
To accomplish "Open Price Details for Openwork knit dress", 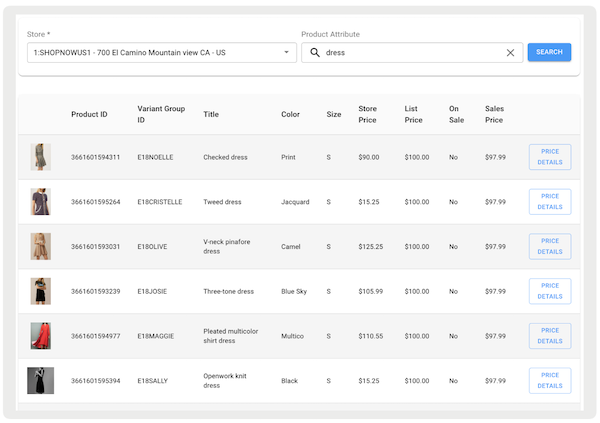I will coord(550,381).
